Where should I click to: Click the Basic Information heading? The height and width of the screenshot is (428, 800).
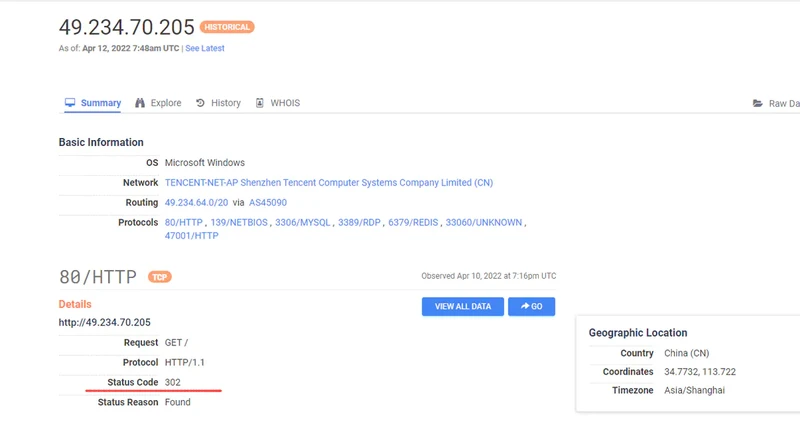pyautogui.click(x=101, y=142)
